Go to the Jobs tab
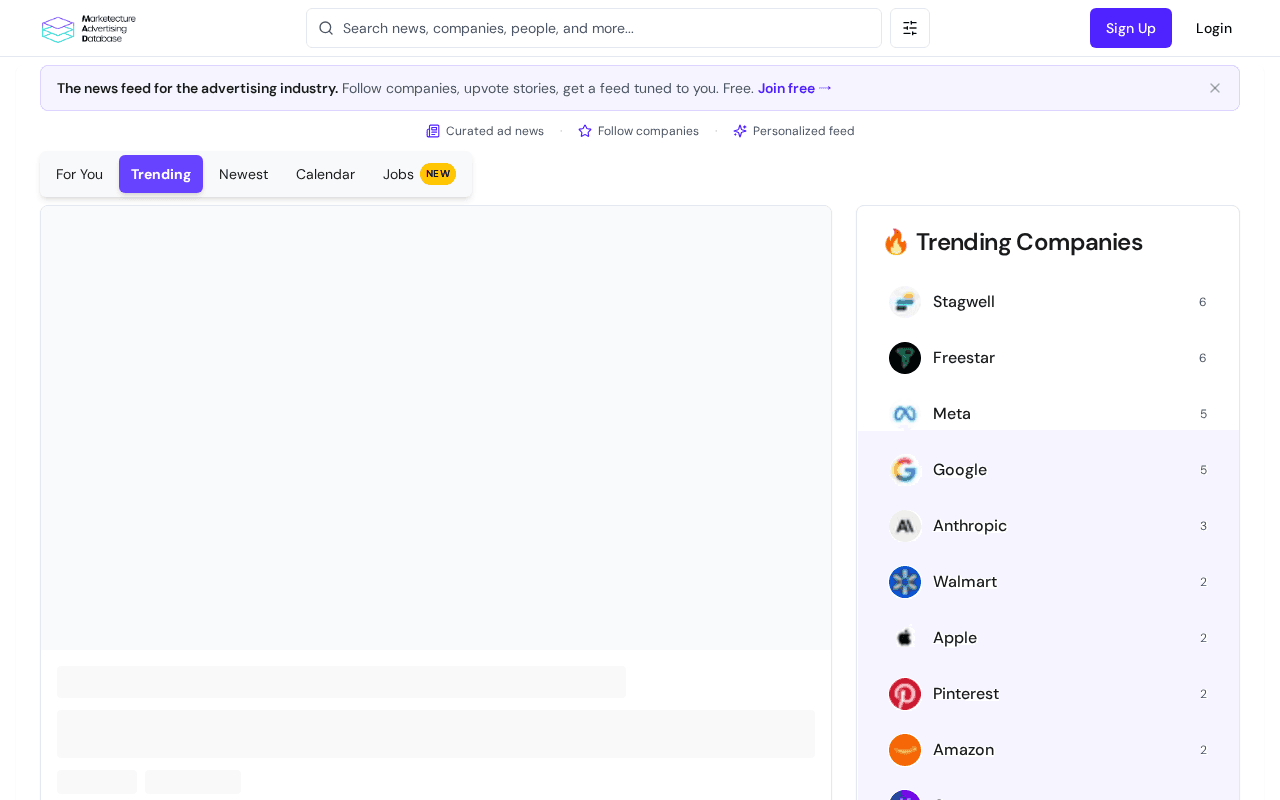This screenshot has height=800, width=1280. pyautogui.click(x=419, y=174)
